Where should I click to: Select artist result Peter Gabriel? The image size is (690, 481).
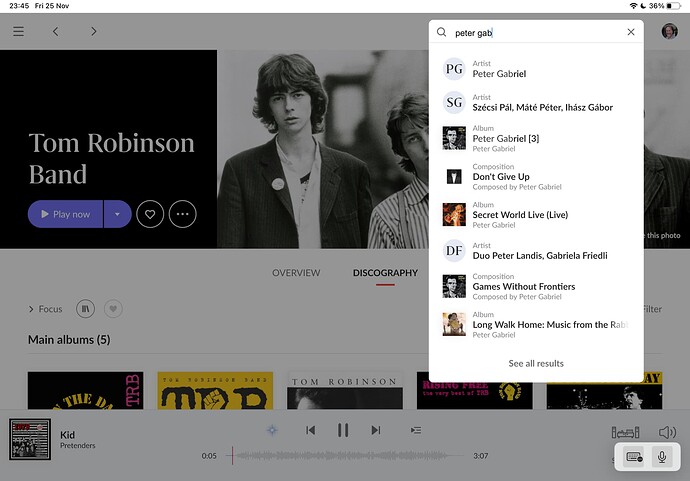click(x=536, y=69)
